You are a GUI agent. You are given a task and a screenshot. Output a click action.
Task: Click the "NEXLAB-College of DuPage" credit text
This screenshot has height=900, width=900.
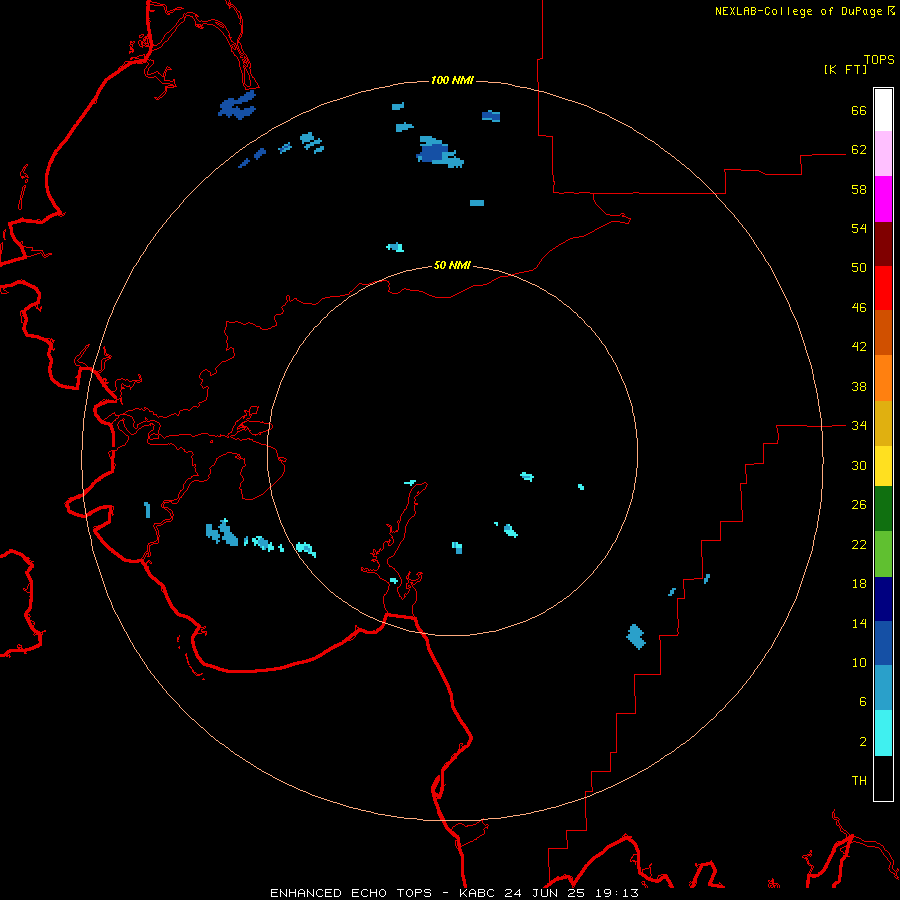798,11
